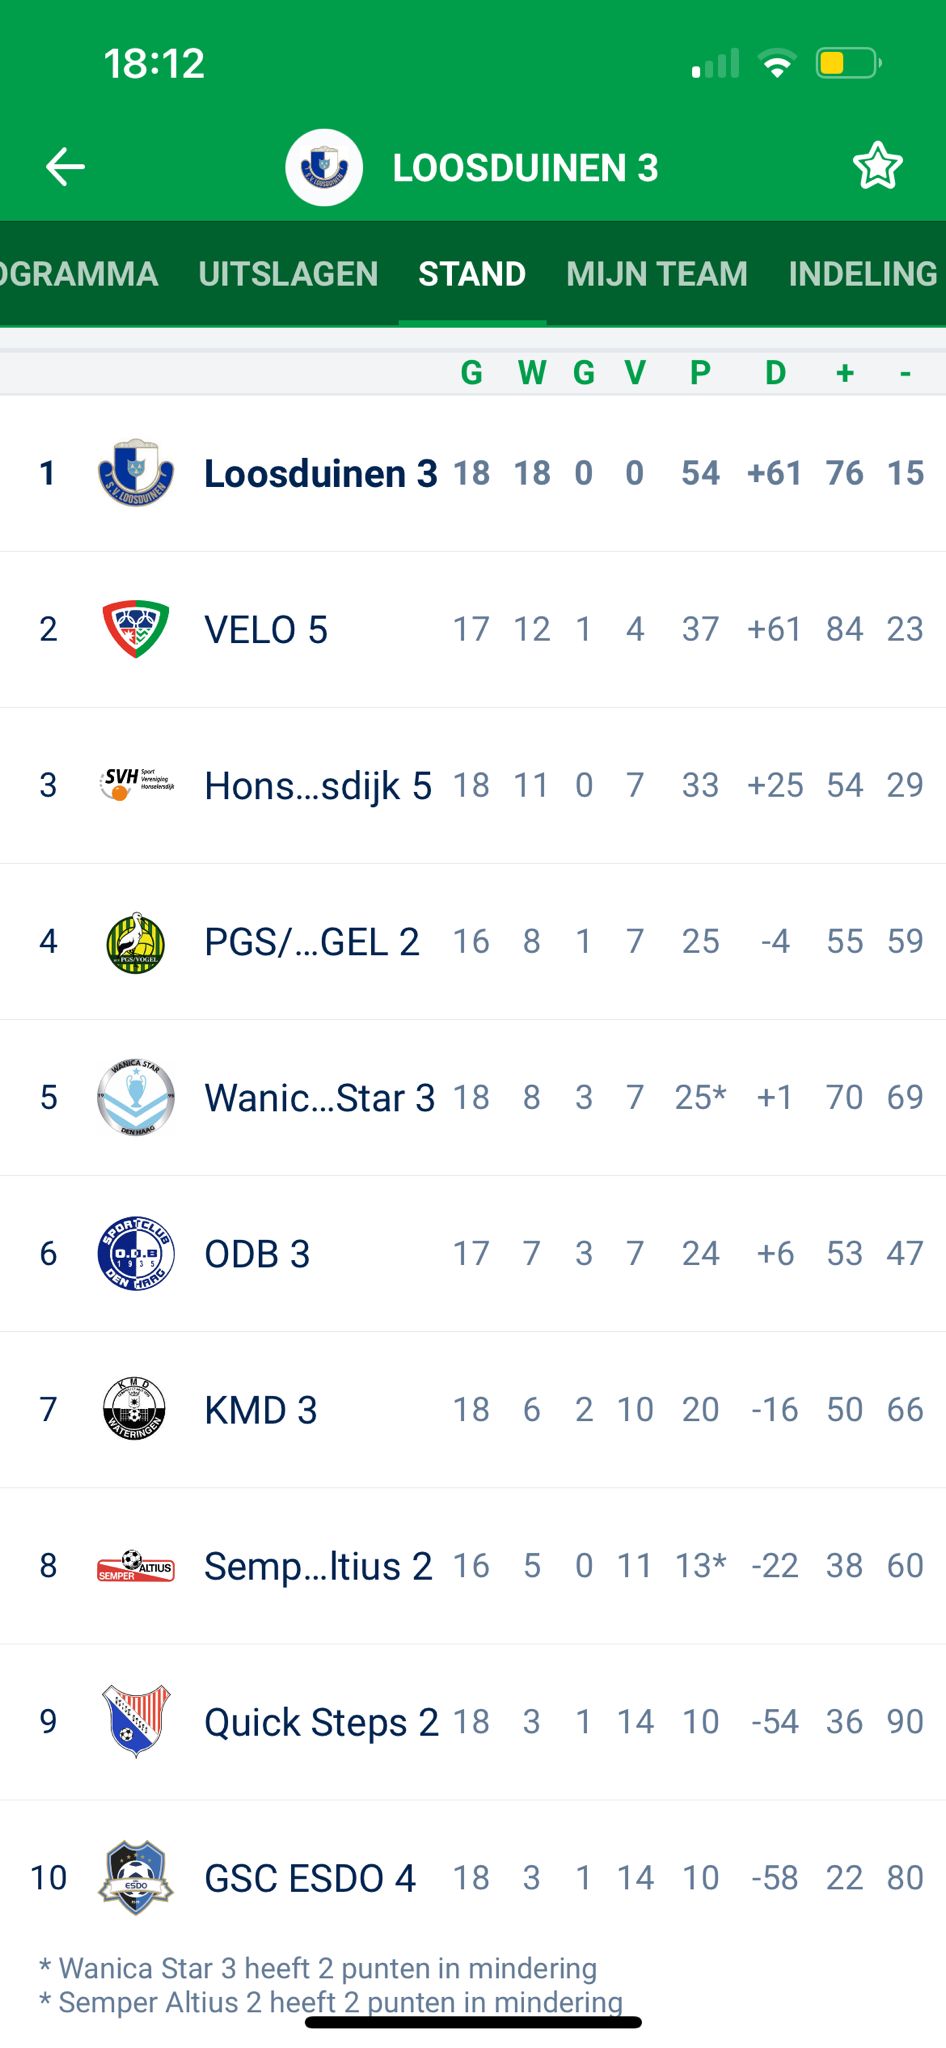Open the VELO 5 club crest
This screenshot has height=2048, width=946.
[136, 628]
